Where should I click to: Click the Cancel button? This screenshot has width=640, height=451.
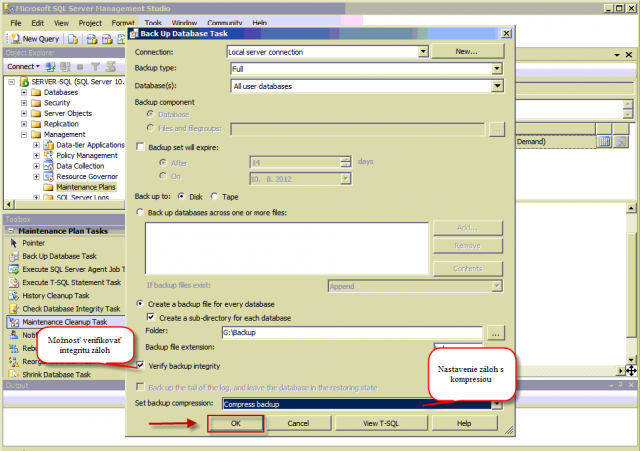click(x=298, y=423)
